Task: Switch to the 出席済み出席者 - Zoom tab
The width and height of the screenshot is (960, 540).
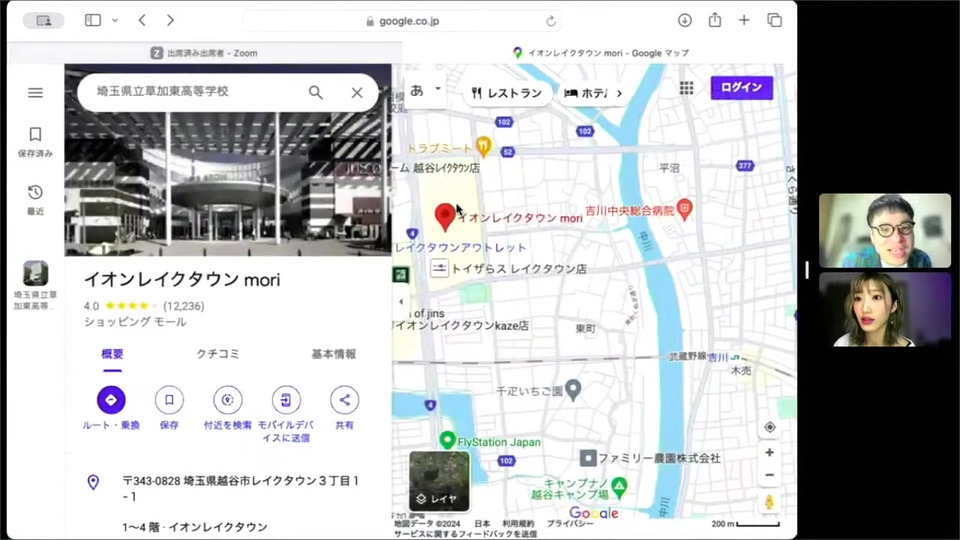Action: (x=204, y=53)
